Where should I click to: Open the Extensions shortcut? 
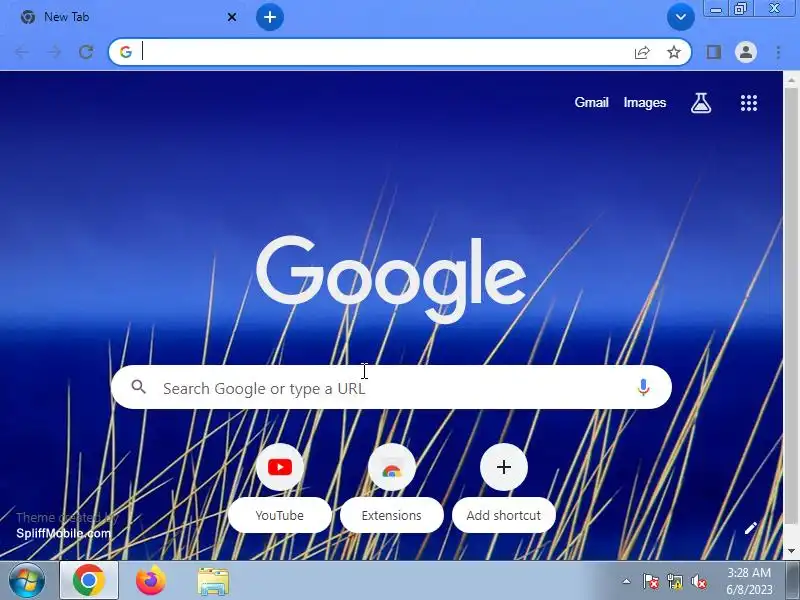391,467
